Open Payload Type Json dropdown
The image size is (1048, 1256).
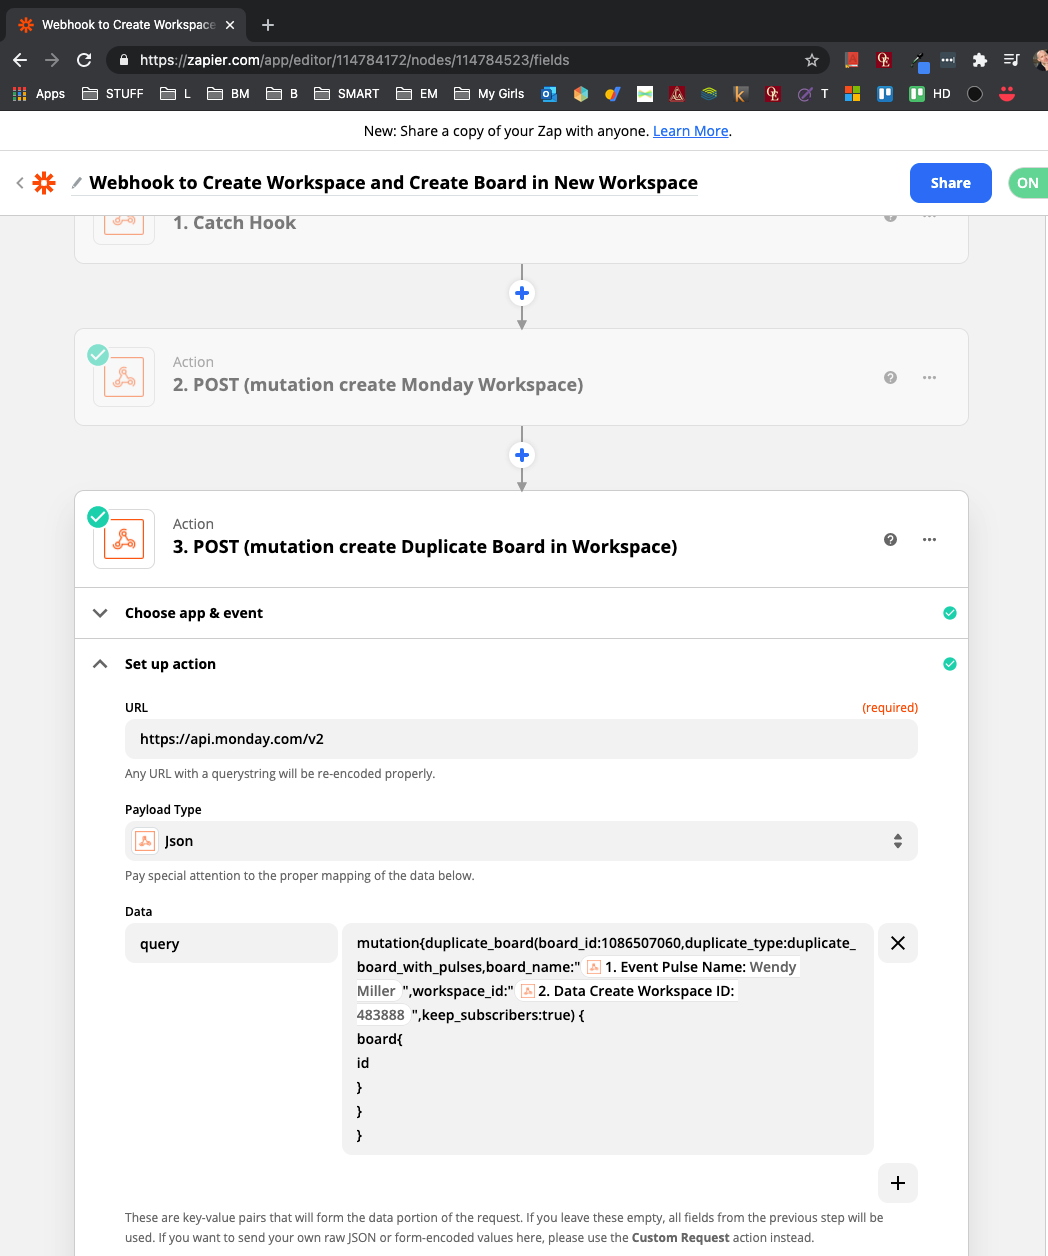tap(521, 841)
